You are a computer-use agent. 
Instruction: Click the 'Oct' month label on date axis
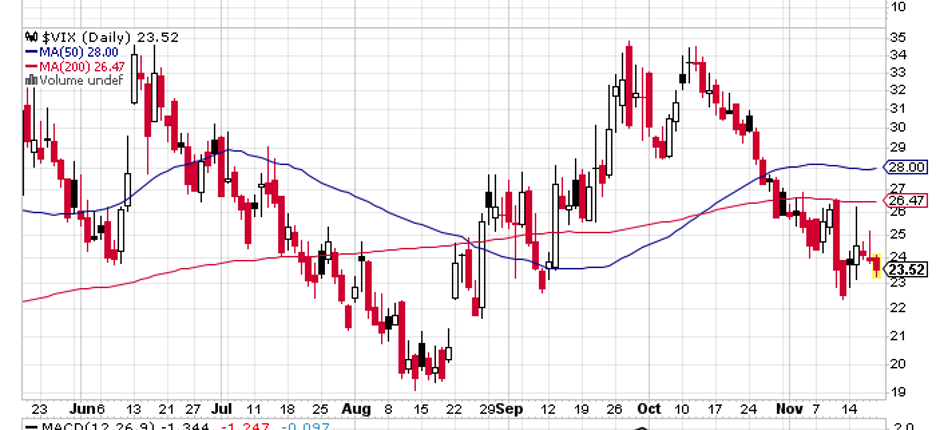[649, 410]
